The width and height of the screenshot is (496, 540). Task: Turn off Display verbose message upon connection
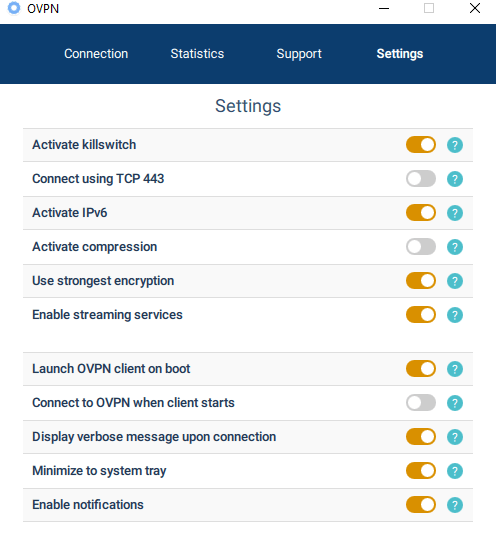(421, 437)
